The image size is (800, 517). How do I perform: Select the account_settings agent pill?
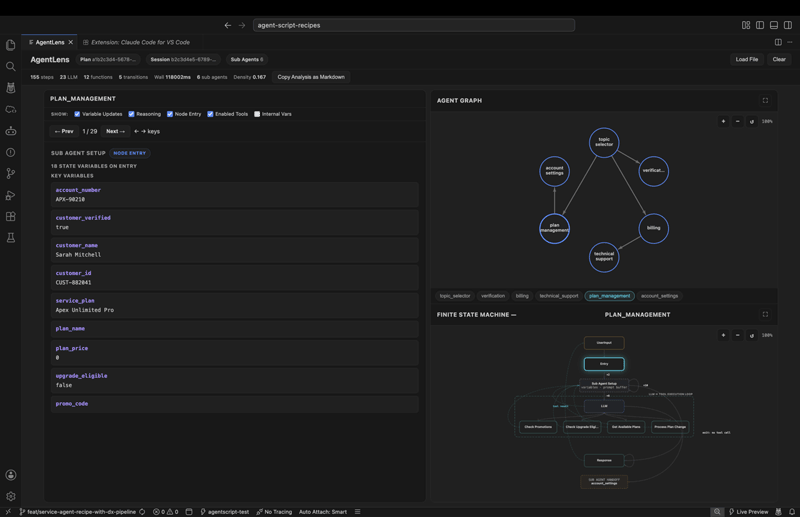point(659,296)
